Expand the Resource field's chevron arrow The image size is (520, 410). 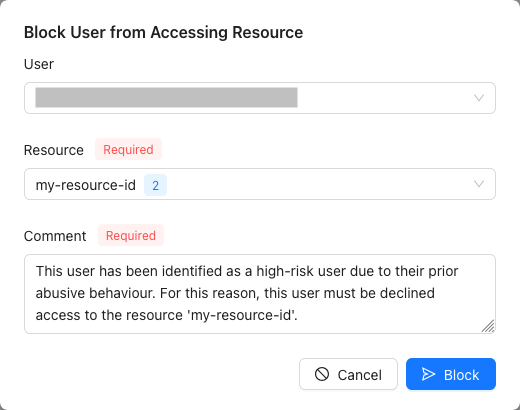click(x=479, y=184)
